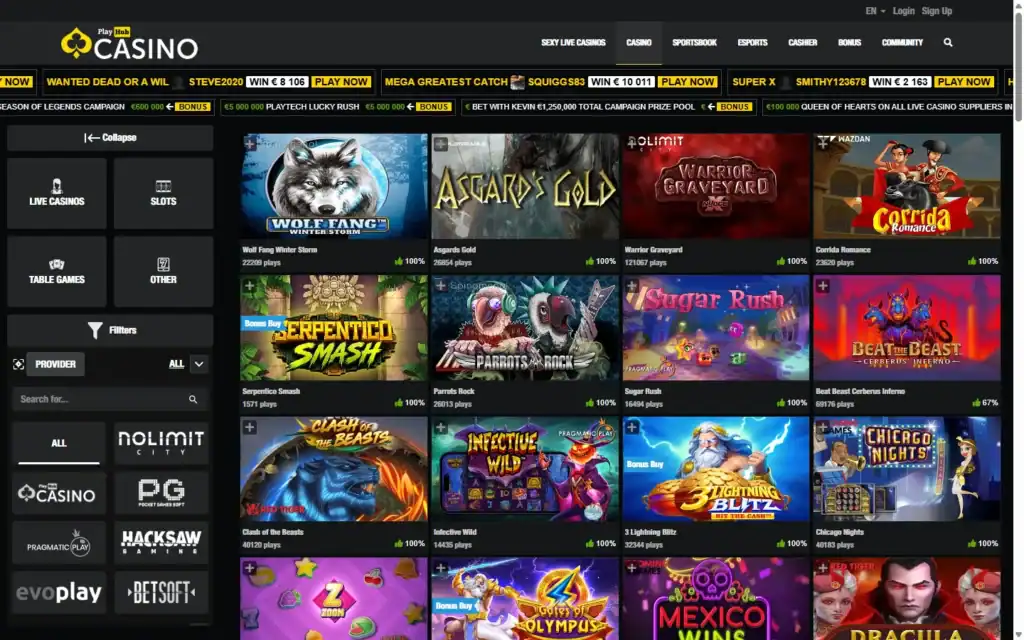
Task: Select the ALL providers tile
Action: pyautogui.click(x=59, y=443)
